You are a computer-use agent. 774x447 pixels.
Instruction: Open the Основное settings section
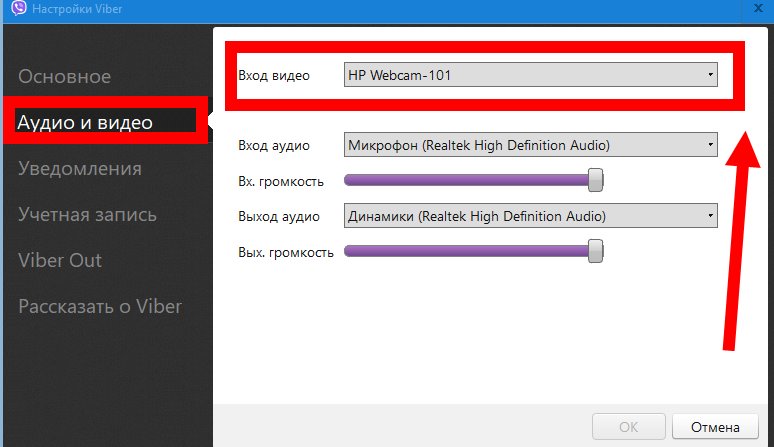pyautogui.click(x=65, y=76)
